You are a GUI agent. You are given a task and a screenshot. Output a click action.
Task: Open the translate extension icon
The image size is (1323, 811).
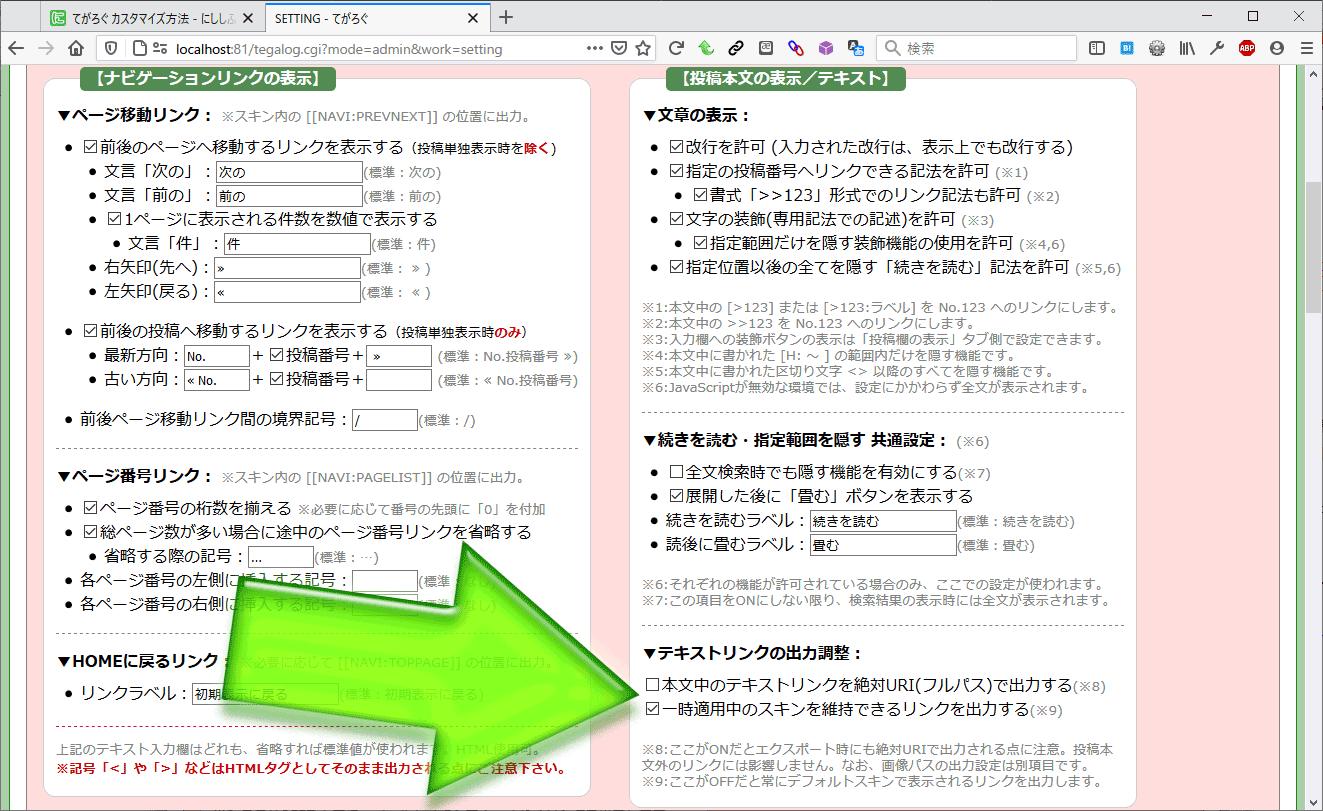pos(855,48)
